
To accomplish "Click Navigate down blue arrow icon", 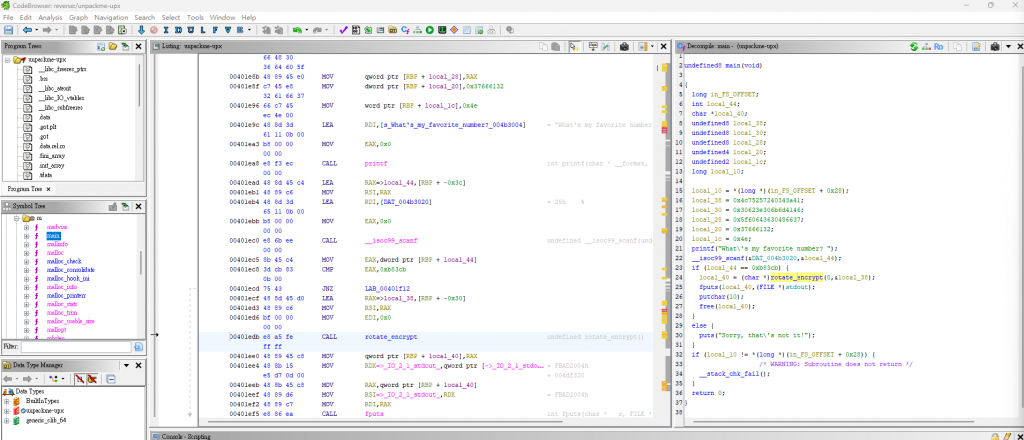I will tap(139, 30).
